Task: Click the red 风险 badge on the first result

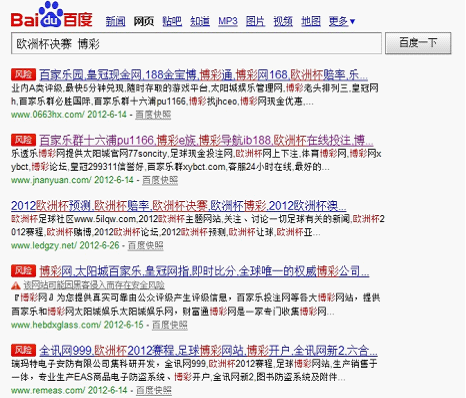Action: coord(23,74)
